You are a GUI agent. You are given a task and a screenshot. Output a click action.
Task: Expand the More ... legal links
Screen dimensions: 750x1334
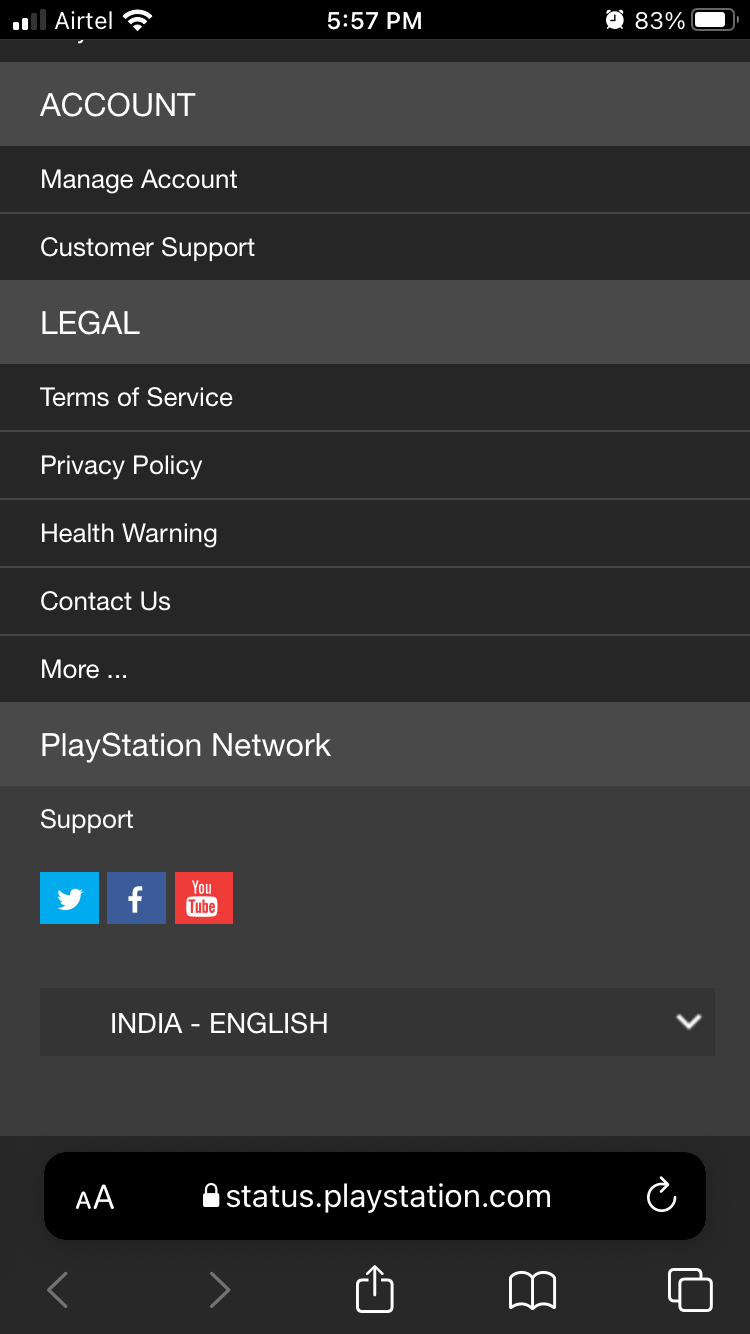click(84, 669)
